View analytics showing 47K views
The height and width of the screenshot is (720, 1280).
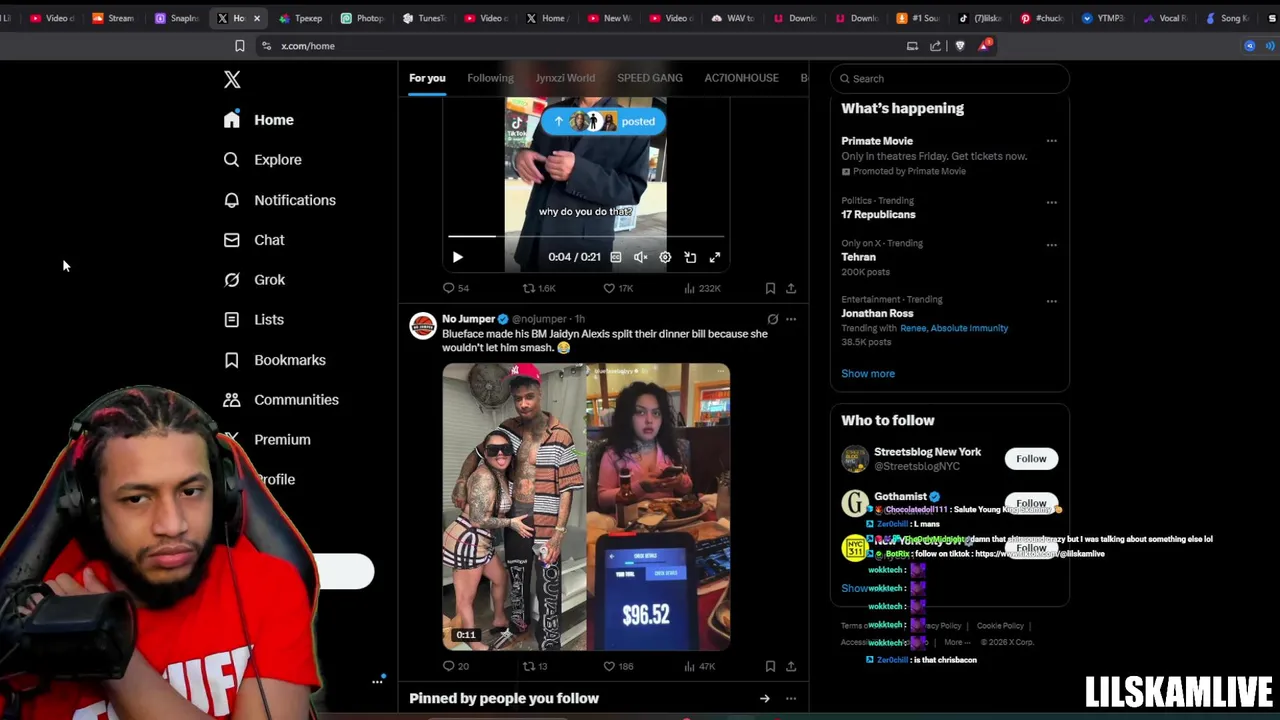point(700,666)
